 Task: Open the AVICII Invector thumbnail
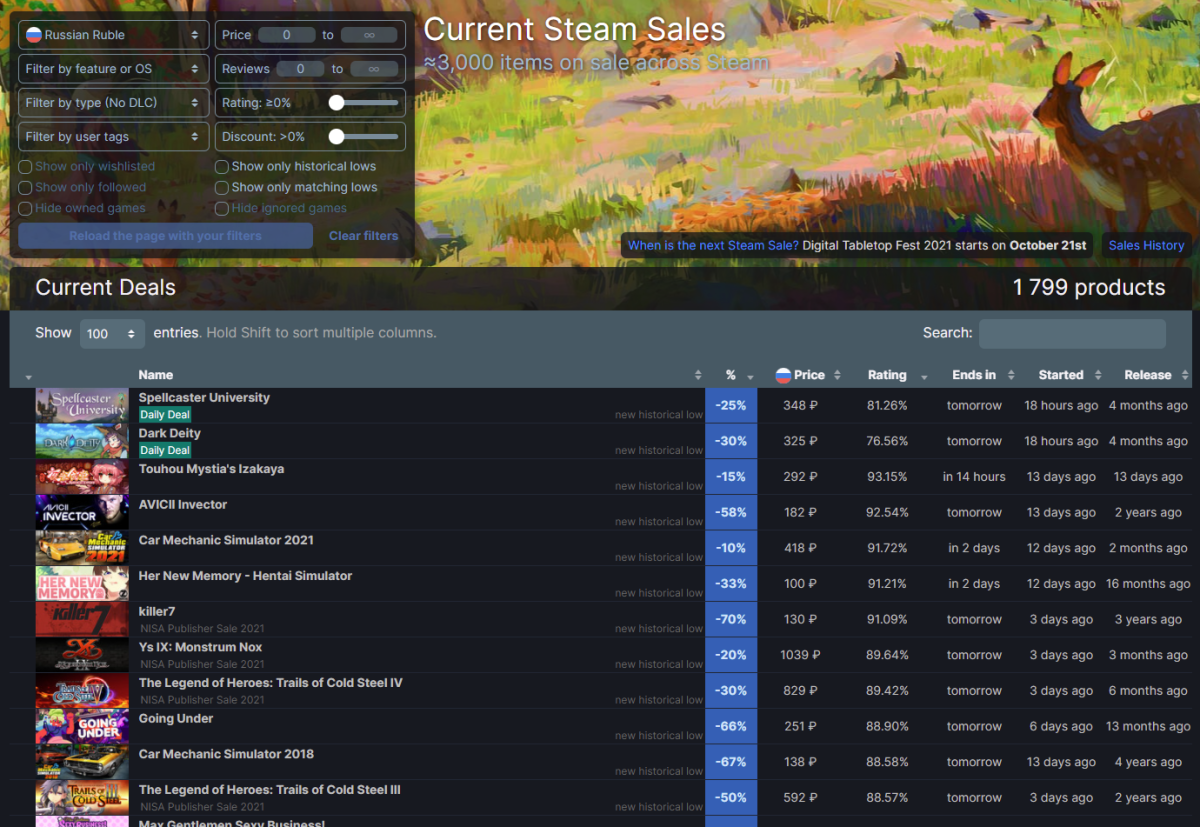click(82, 513)
